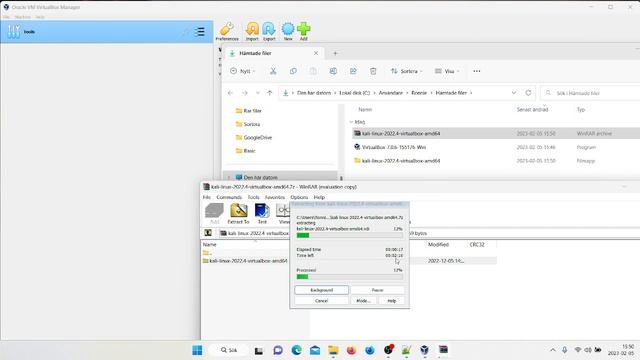Create a New virtual machine in VirtualBox

288,31
